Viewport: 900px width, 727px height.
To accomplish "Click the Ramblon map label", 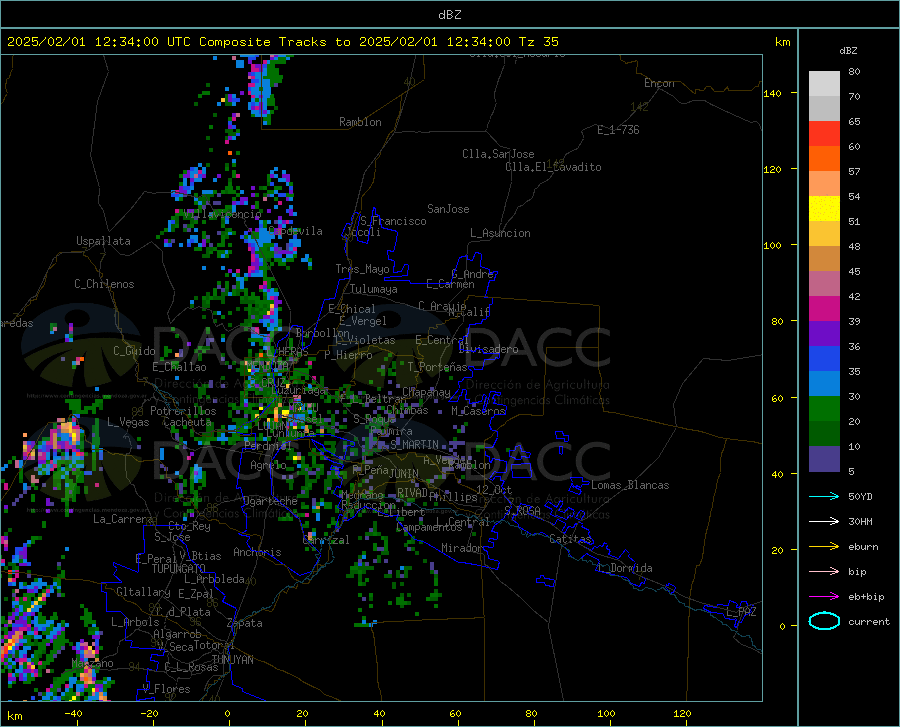I will (x=360, y=122).
